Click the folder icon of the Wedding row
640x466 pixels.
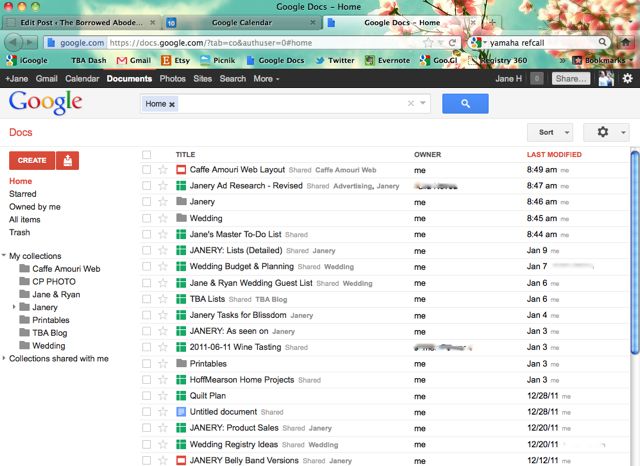[181, 218]
